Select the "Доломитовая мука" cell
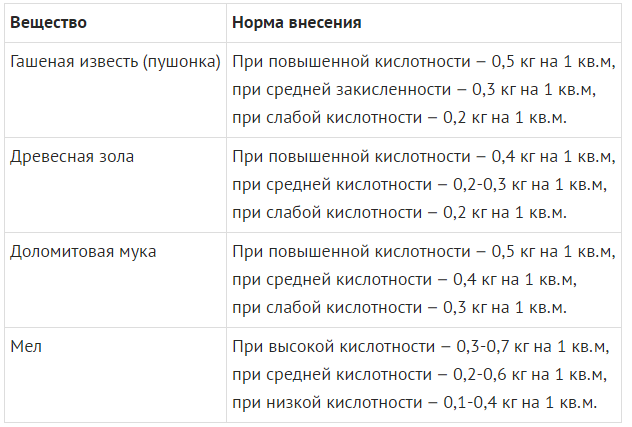The height and width of the screenshot is (427, 632). coord(83,252)
